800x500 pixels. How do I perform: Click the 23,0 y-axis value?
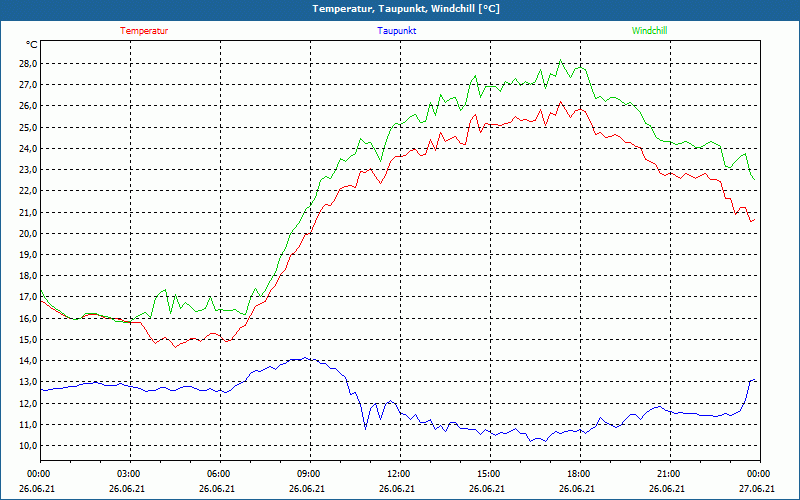28,169
